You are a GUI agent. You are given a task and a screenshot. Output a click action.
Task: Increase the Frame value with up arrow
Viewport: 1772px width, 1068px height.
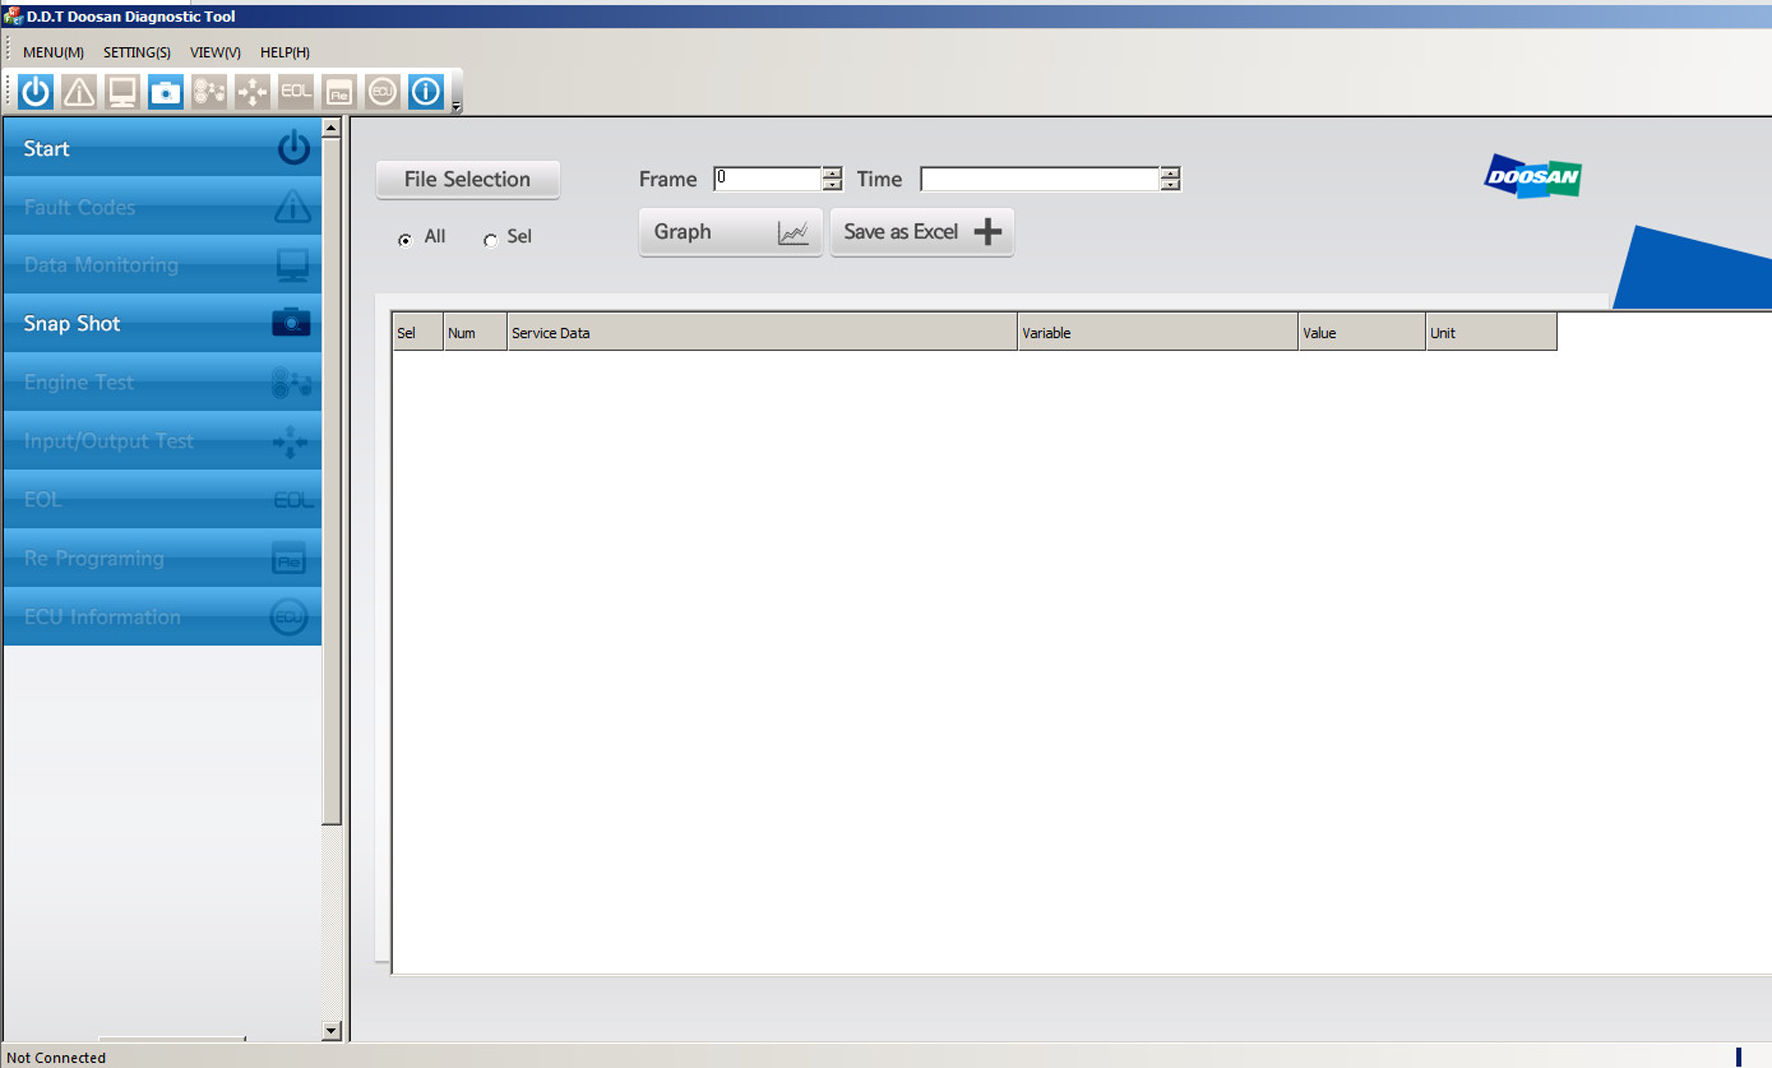pyautogui.click(x=832, y=173)
